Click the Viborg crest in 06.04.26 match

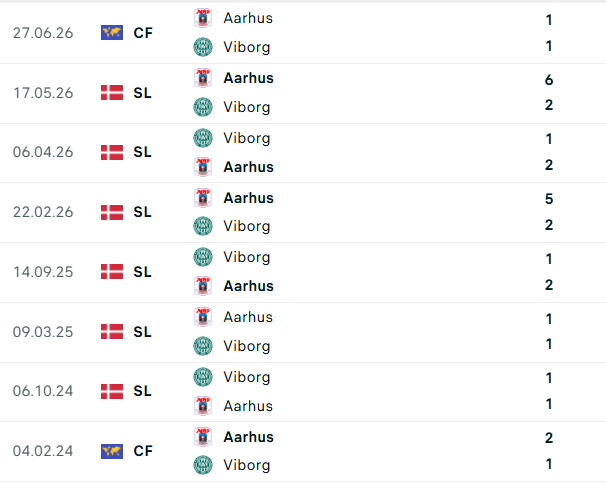[x=203, y=138]
